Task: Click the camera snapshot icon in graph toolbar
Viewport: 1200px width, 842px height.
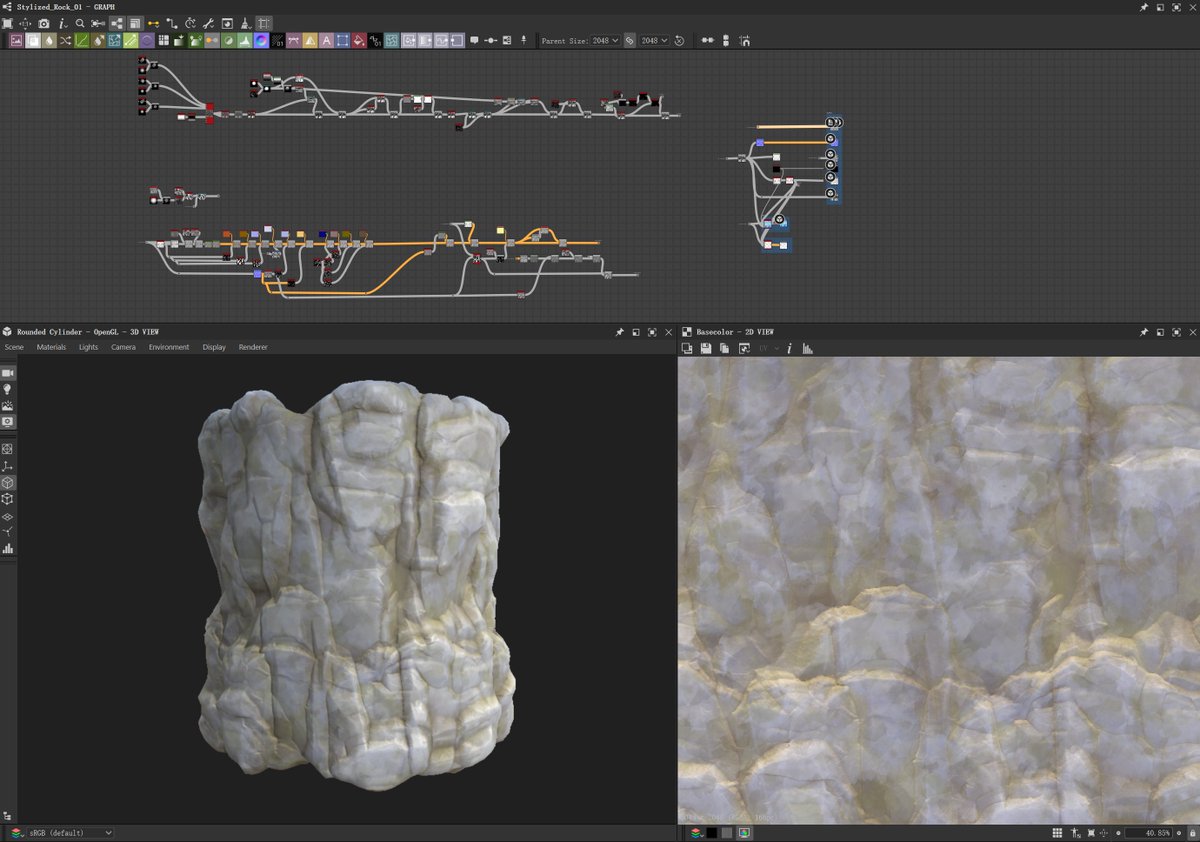Action: (x=44, y=23)
